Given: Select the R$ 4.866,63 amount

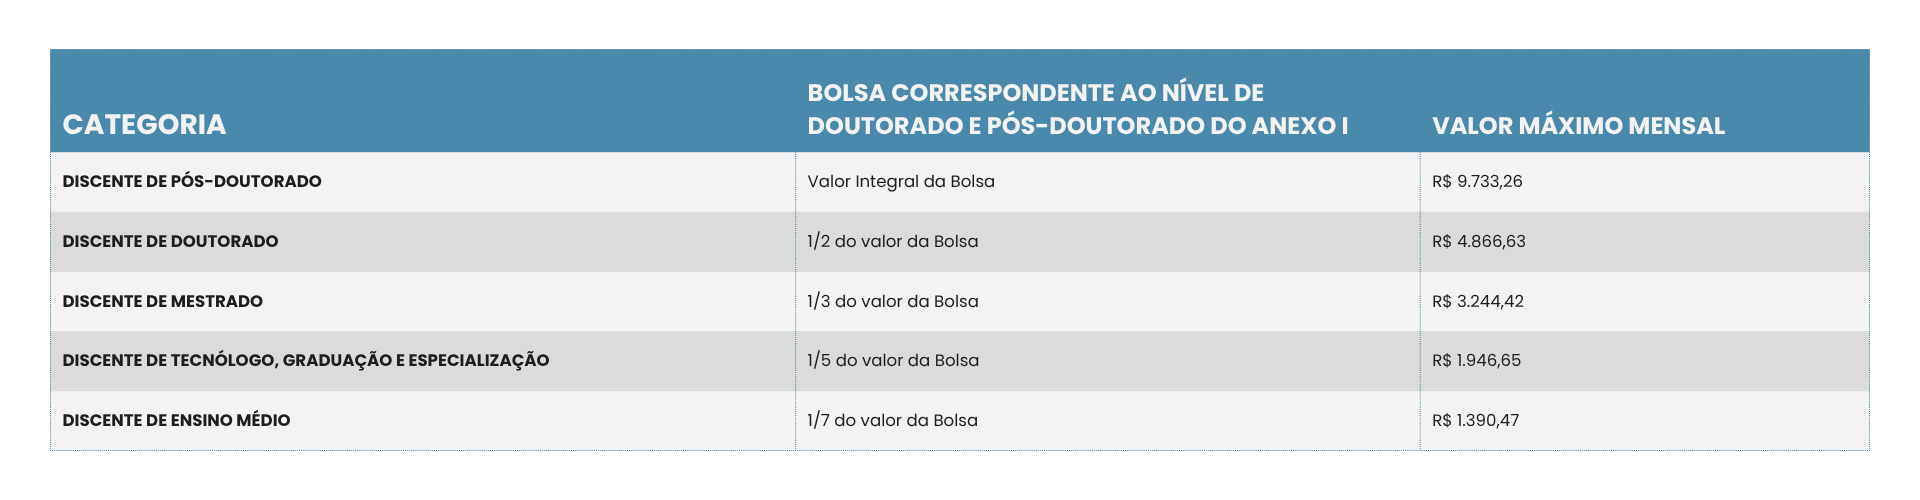Looking at the screenshot, I should pyautogui.click(x=1478, y=241).
